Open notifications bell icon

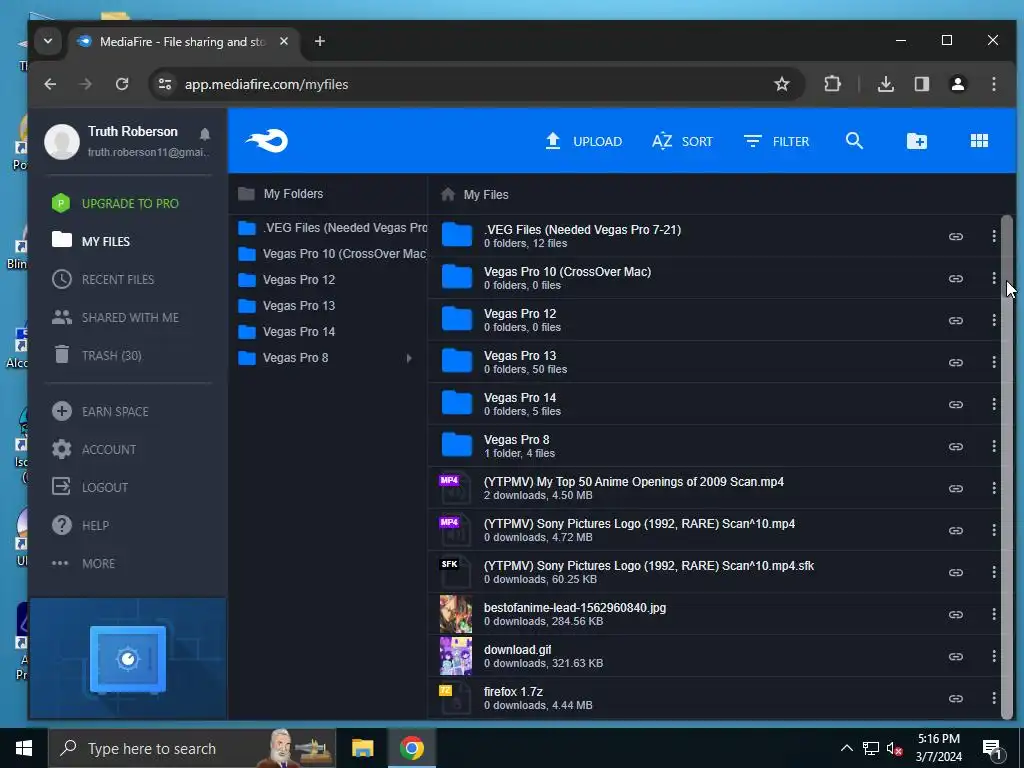[204, 134]
